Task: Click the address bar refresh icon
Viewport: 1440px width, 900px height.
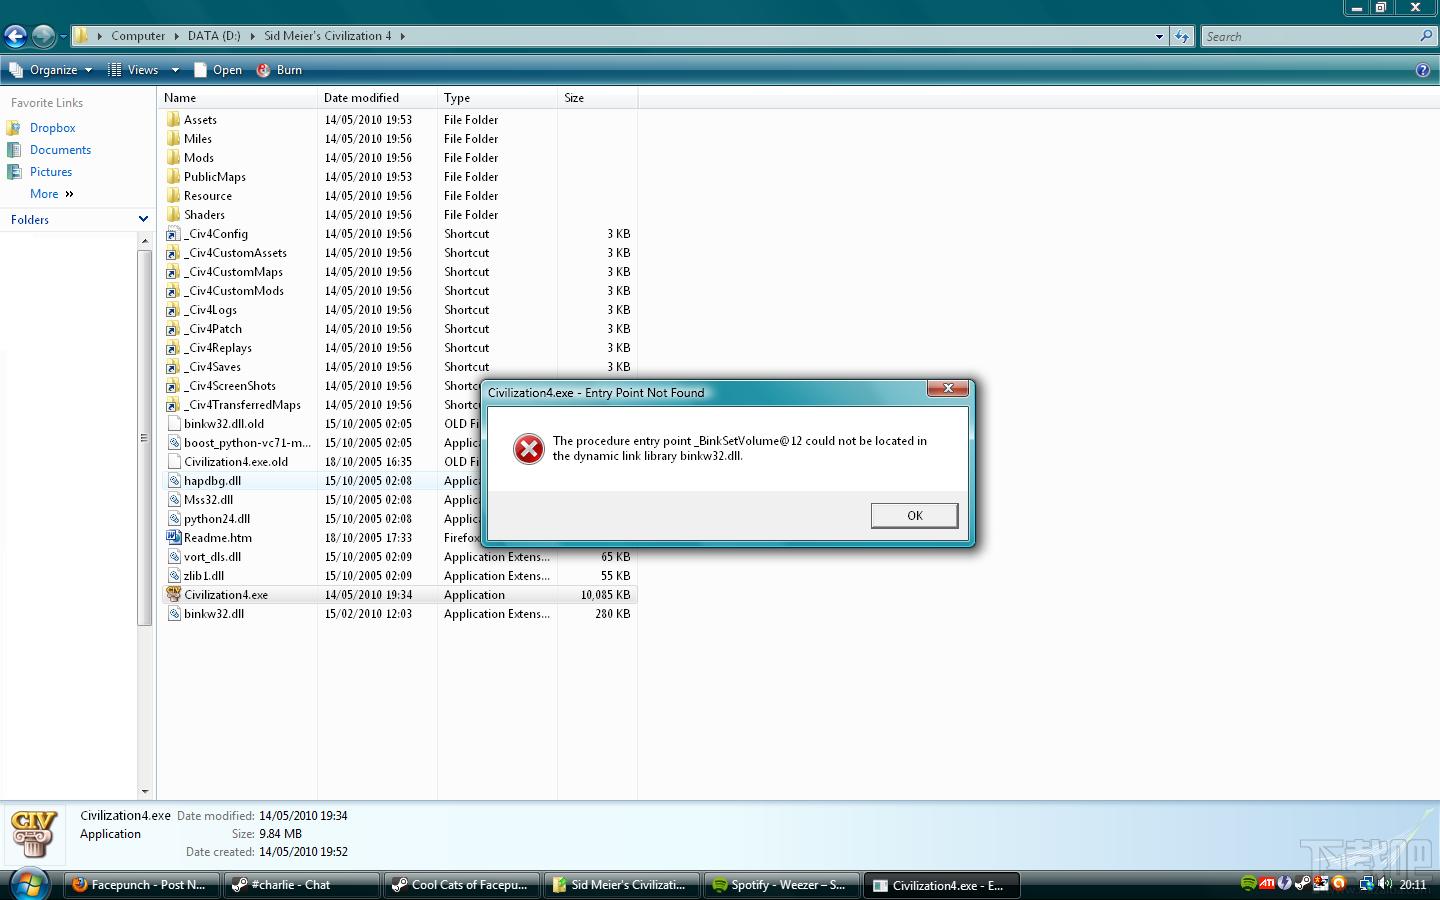Action: pos(1182,36)
